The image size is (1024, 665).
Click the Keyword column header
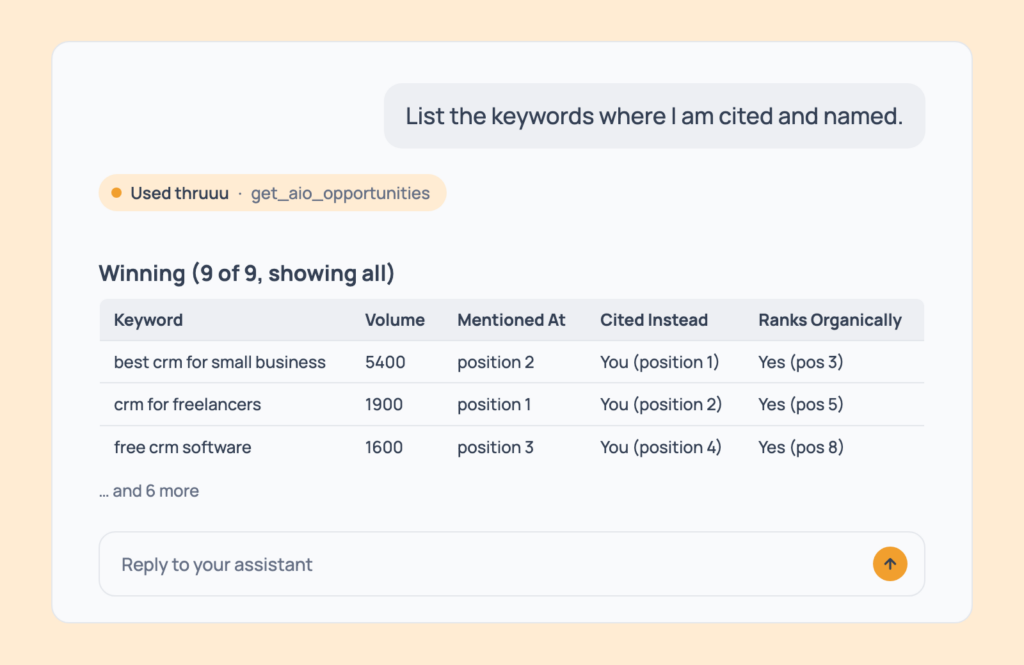pos(148,320)
